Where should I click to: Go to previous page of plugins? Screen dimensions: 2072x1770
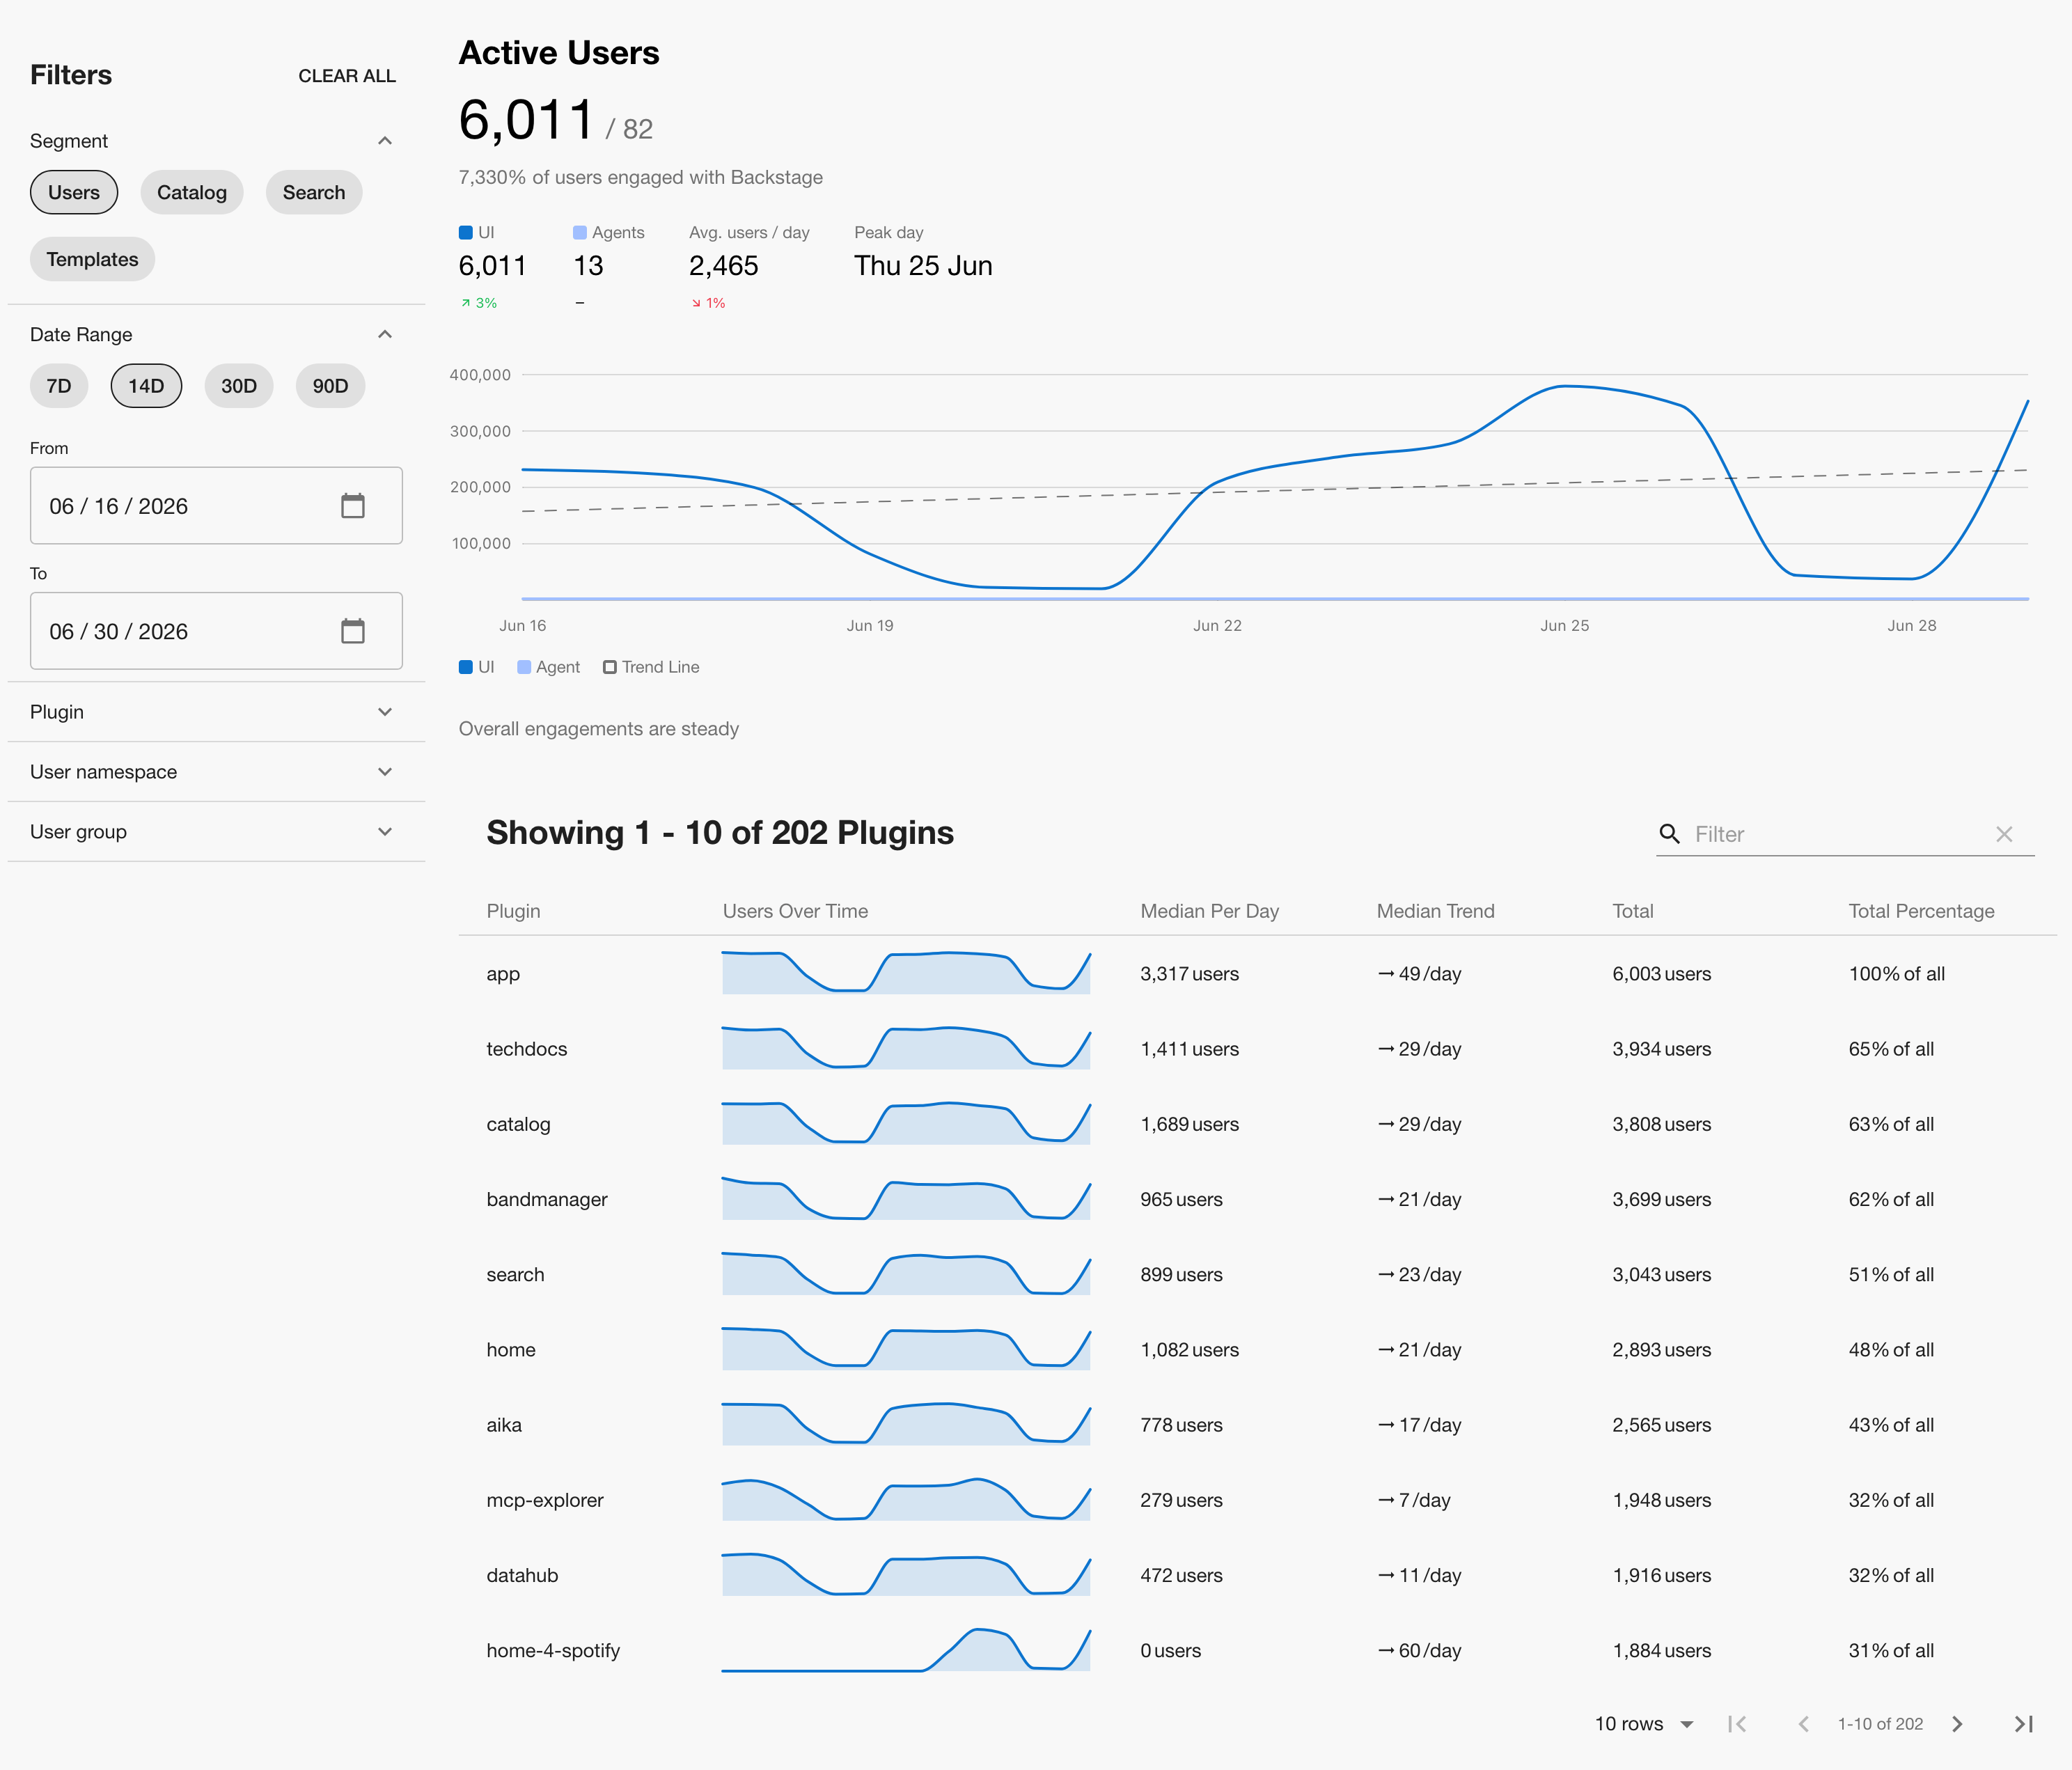tap(1803, 1724)
